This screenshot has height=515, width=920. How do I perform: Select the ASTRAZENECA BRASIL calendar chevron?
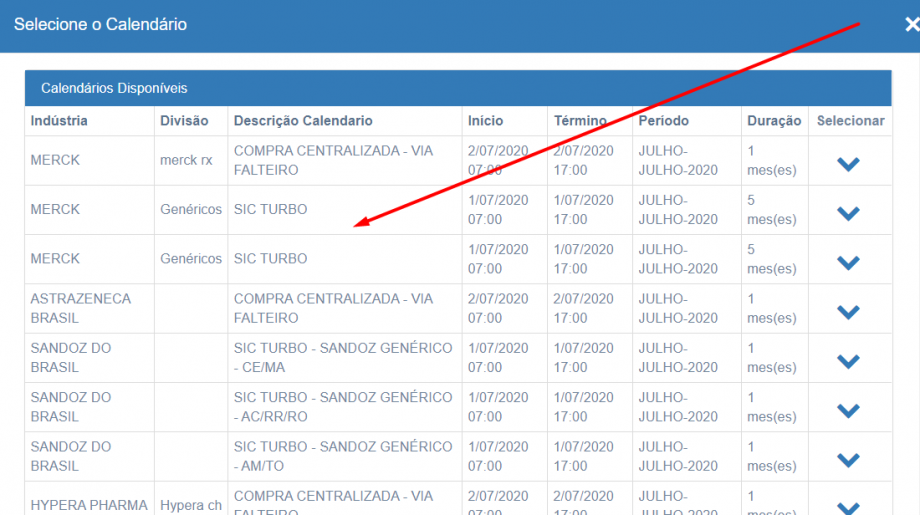[848, 312]
